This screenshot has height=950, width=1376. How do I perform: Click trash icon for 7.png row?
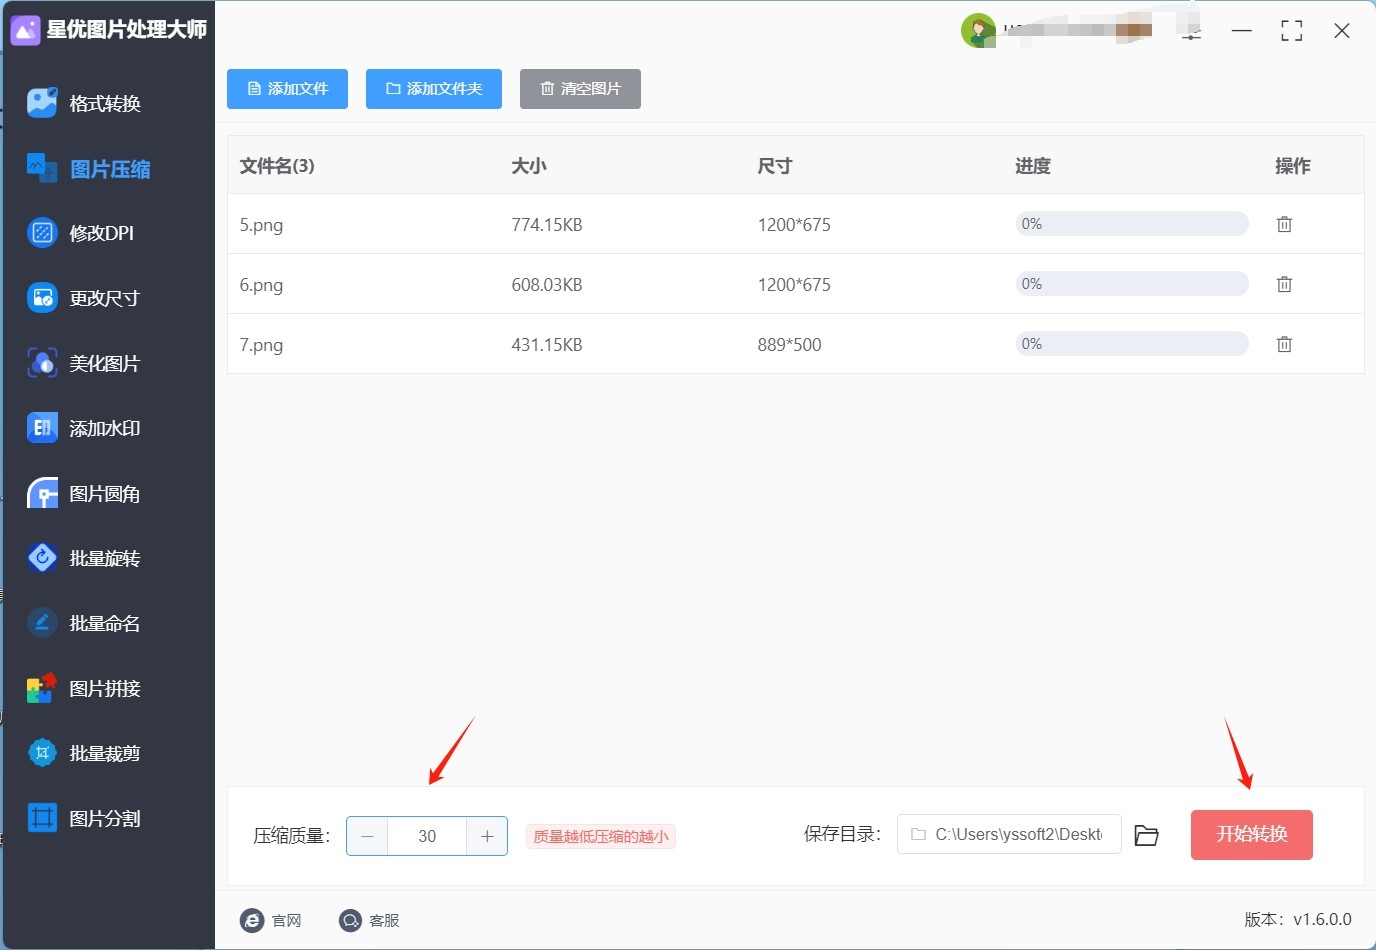(x=1284, y=345)
